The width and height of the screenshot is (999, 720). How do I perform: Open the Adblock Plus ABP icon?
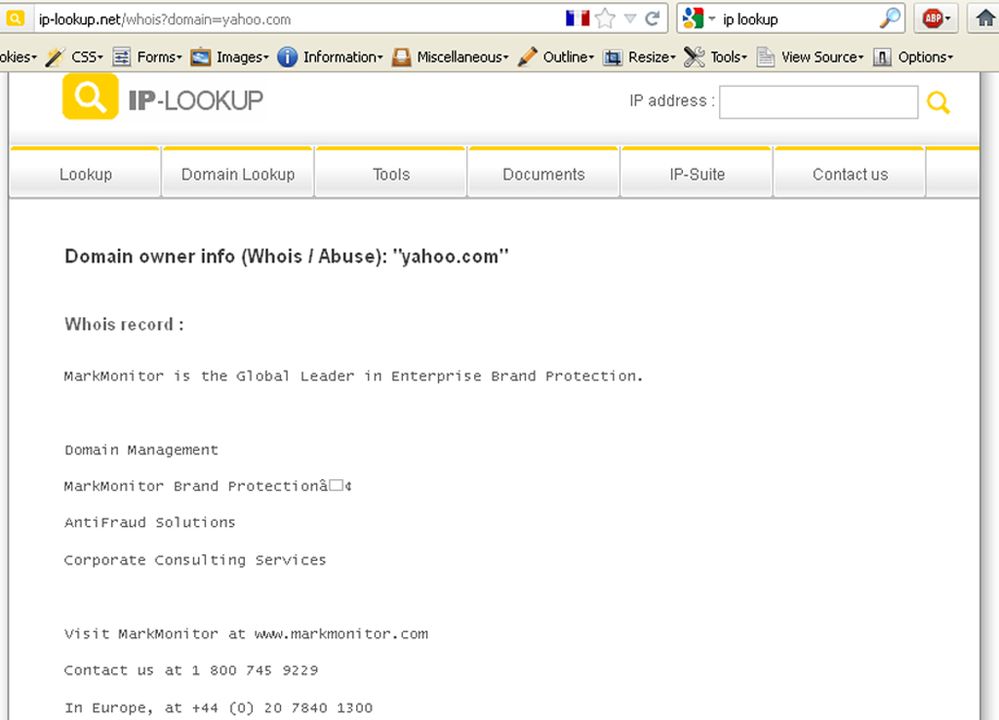[934, 18]
